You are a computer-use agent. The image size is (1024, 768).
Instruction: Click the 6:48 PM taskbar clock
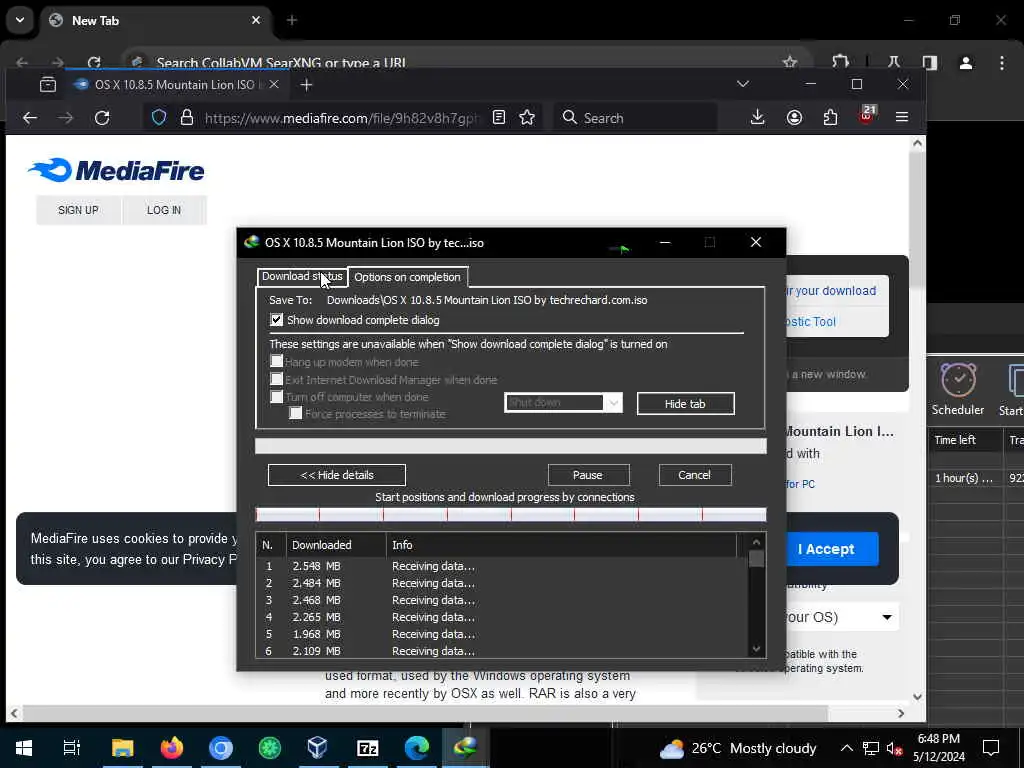(x=938, y=748)
